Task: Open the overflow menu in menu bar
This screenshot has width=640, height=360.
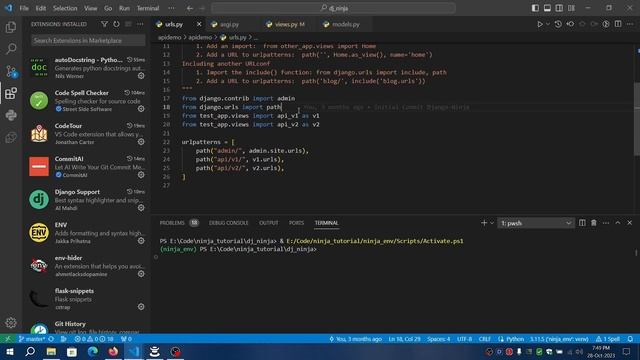Action: coord(171,8)
